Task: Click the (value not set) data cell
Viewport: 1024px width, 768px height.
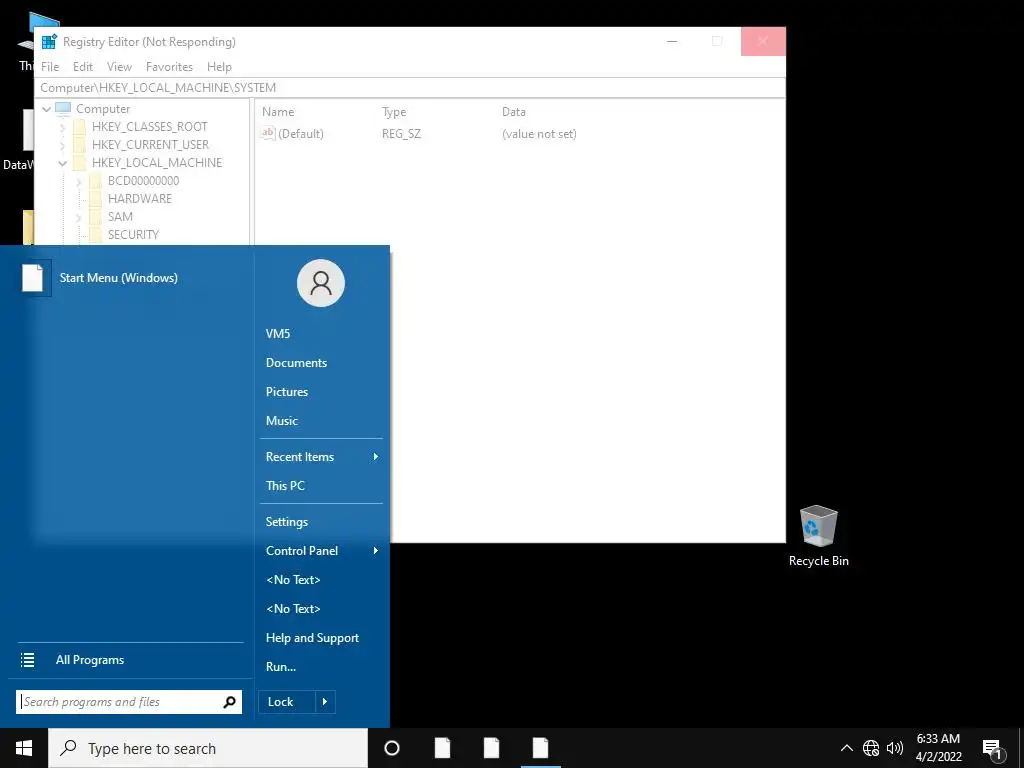Action: point(539,134)
